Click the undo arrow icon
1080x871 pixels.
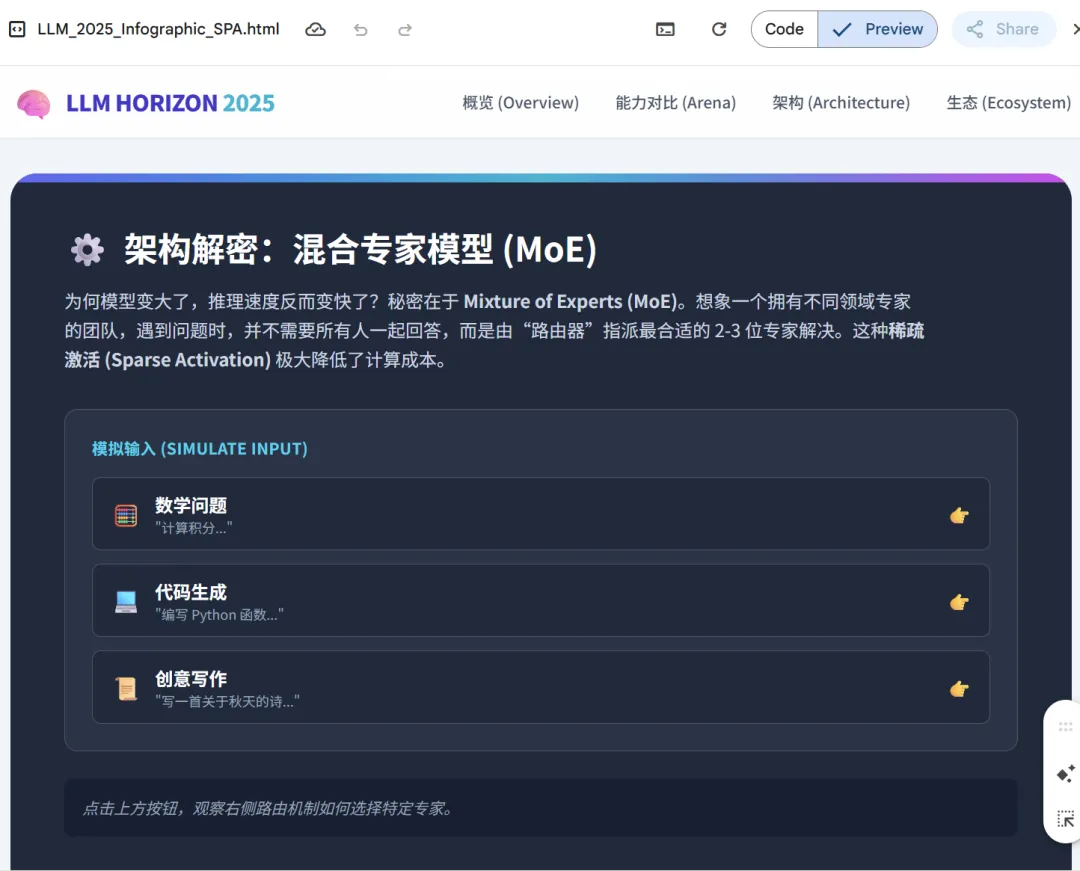pos(360,30)
